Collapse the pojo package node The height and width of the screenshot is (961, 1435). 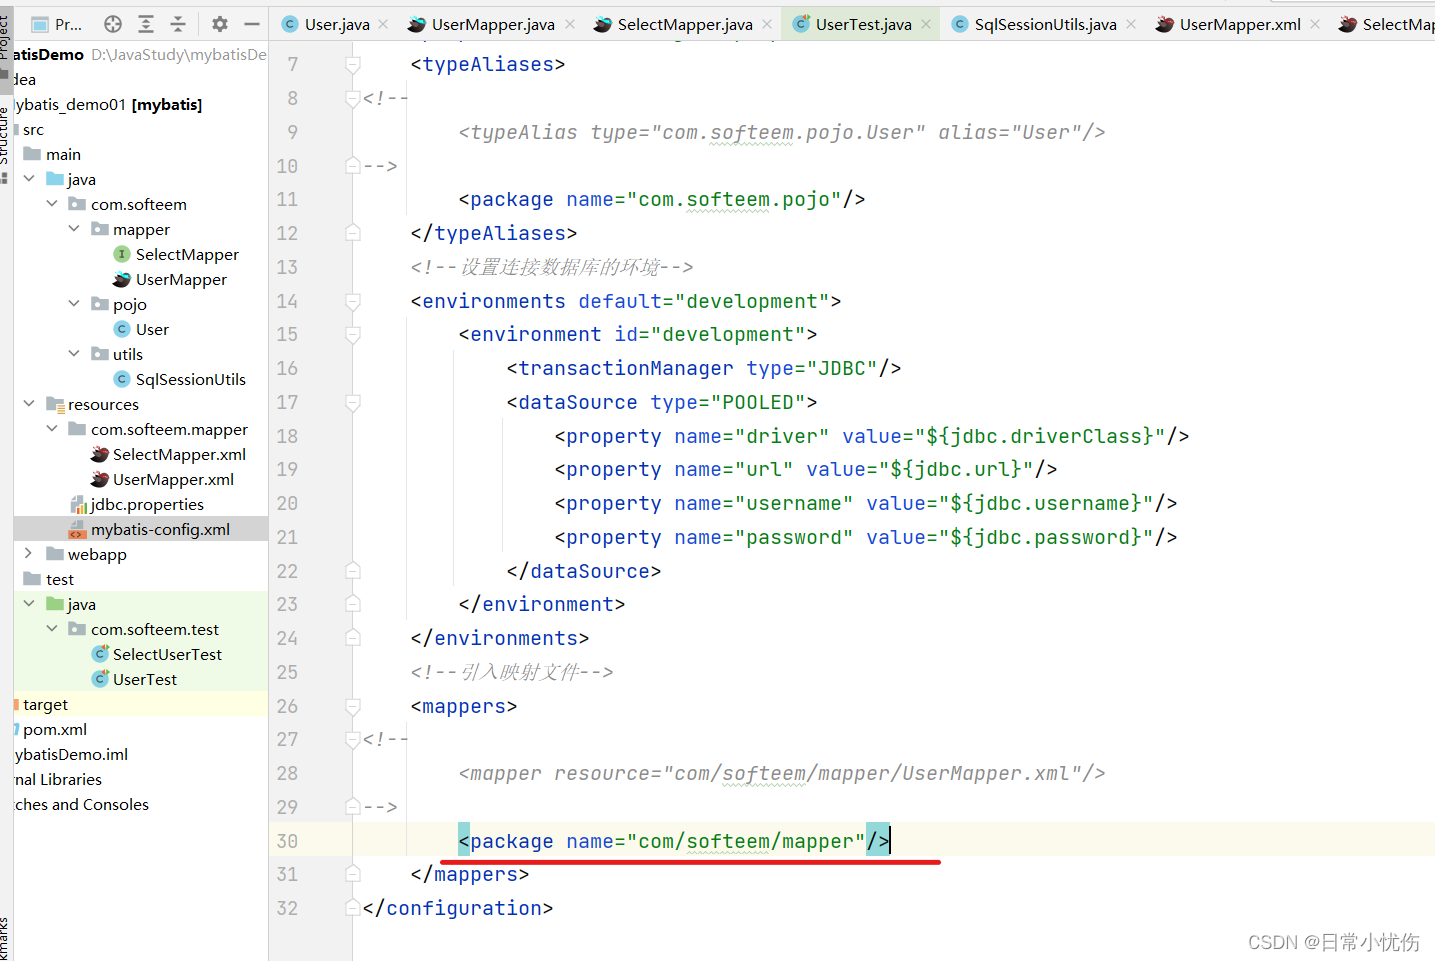[x=74, y=303]
